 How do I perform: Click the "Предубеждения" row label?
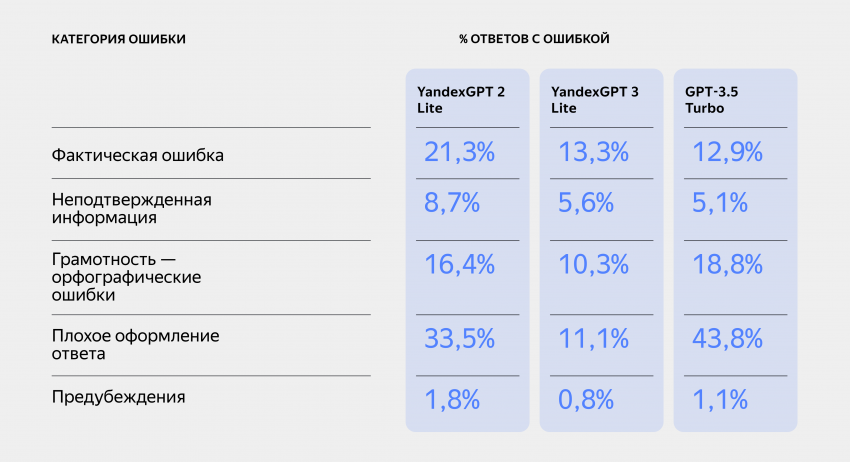coord(118,397)
